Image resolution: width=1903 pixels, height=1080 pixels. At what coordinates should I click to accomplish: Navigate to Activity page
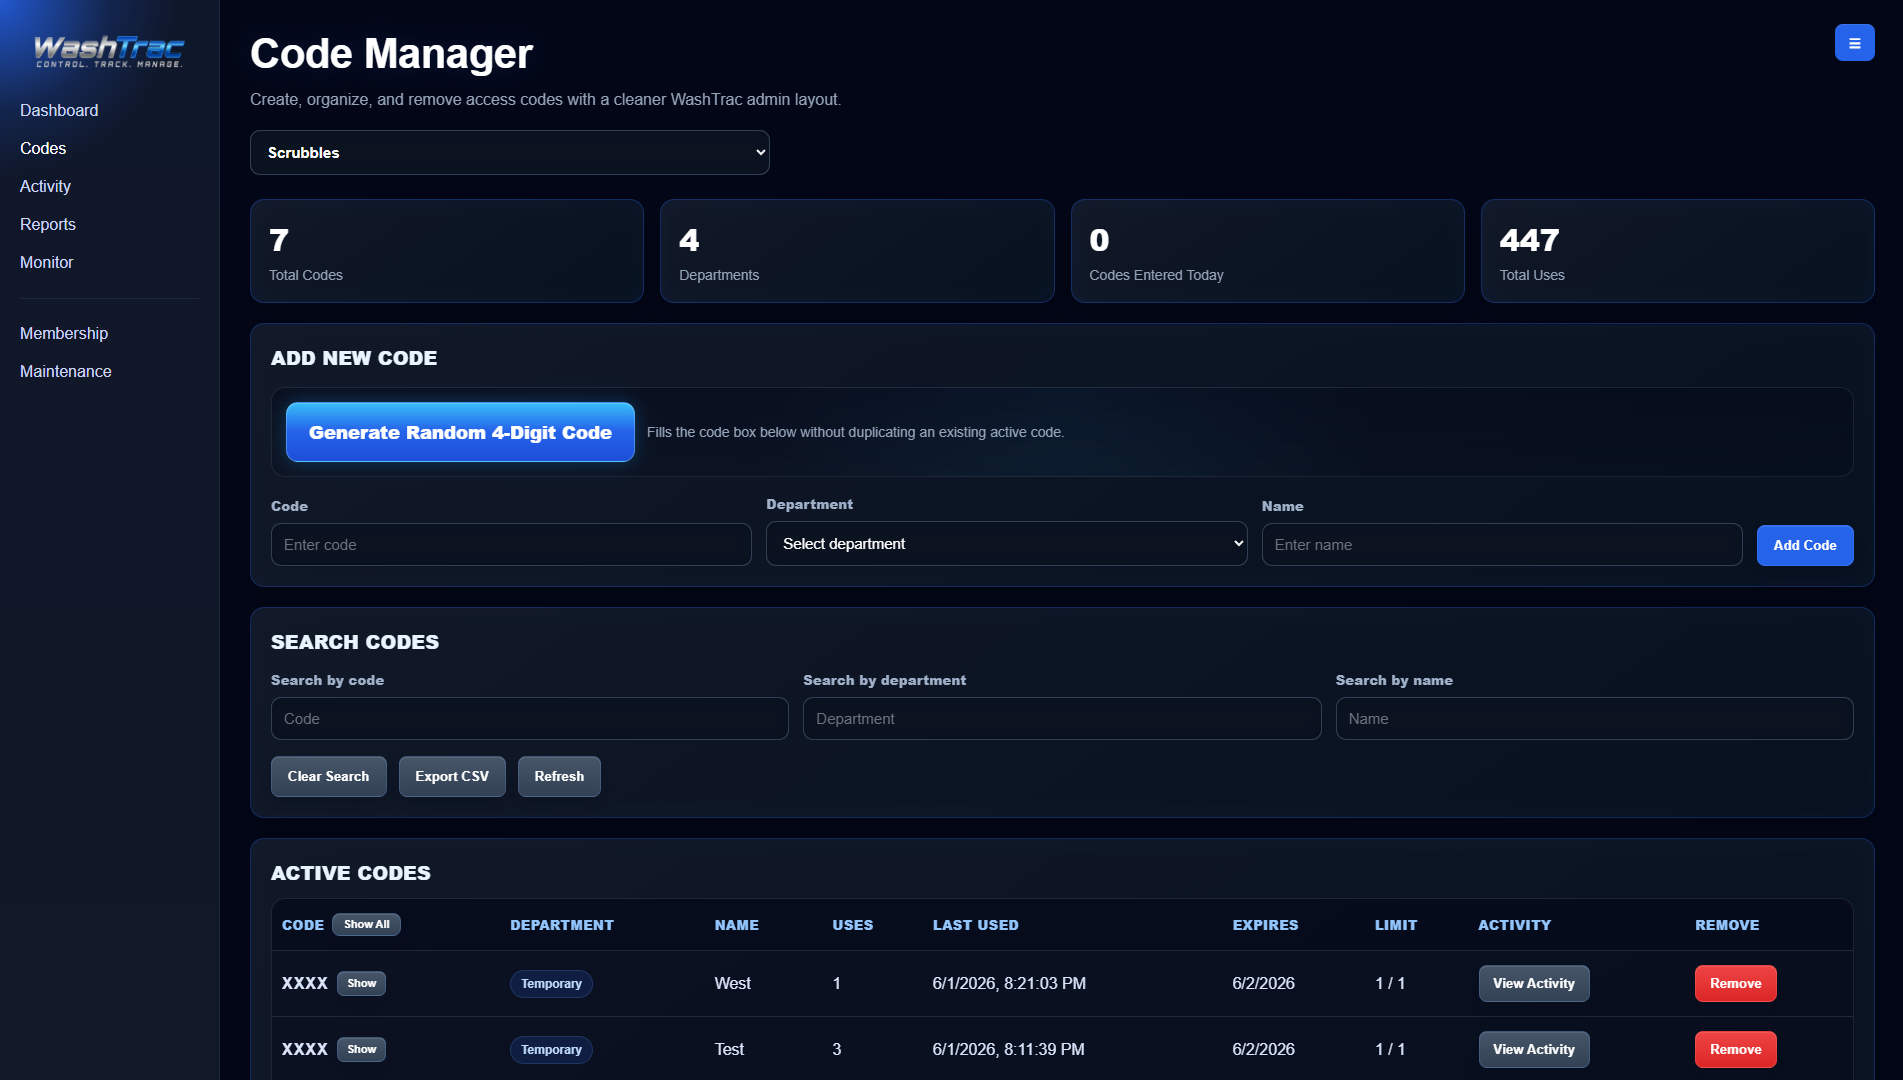pyautogui.click(x=45, y=186)
